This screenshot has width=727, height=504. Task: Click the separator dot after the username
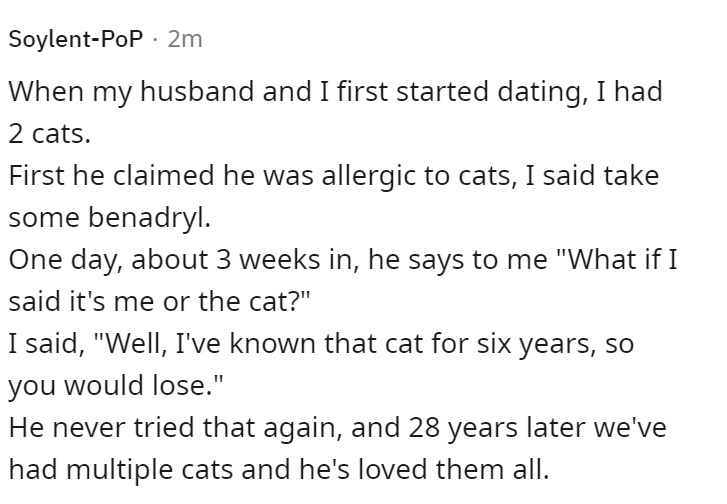[x=155, y=39]
